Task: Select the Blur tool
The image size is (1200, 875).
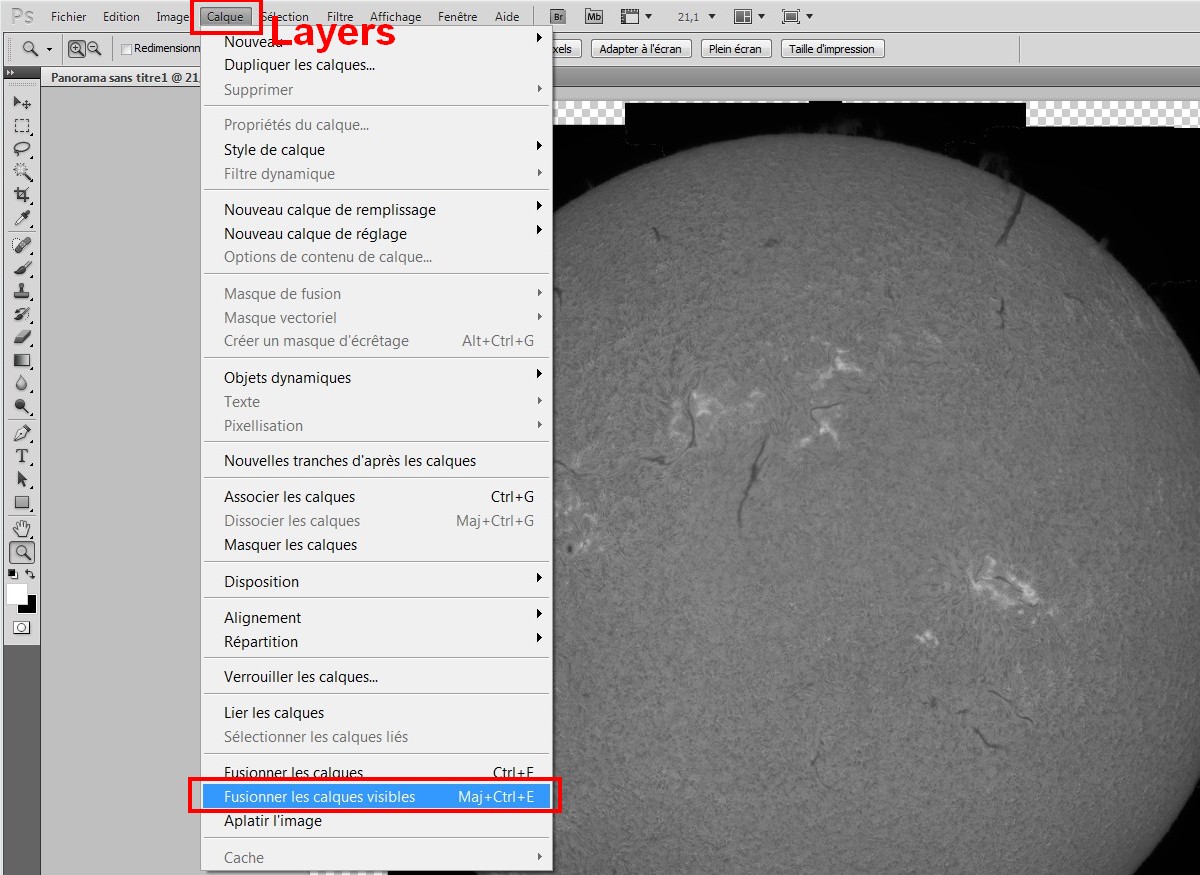Action: point(21,383)
